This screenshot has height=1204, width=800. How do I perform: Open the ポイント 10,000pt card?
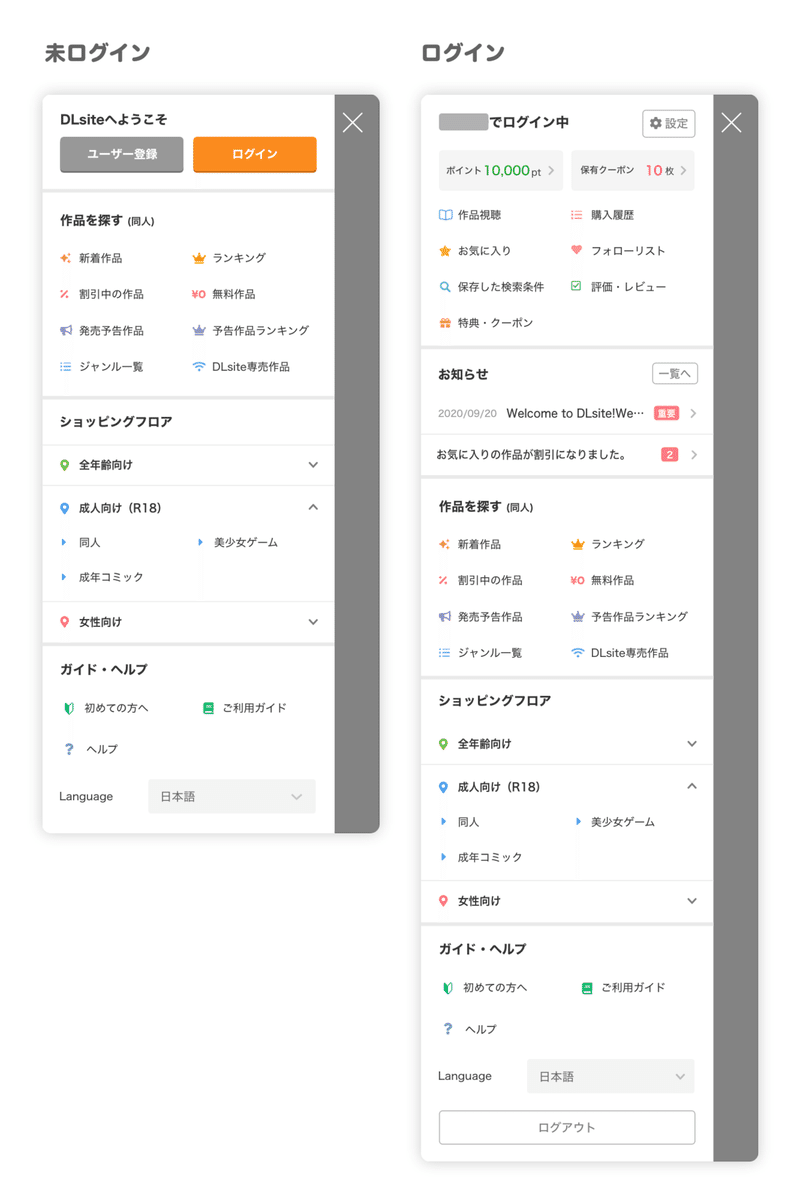click(501, 171)
